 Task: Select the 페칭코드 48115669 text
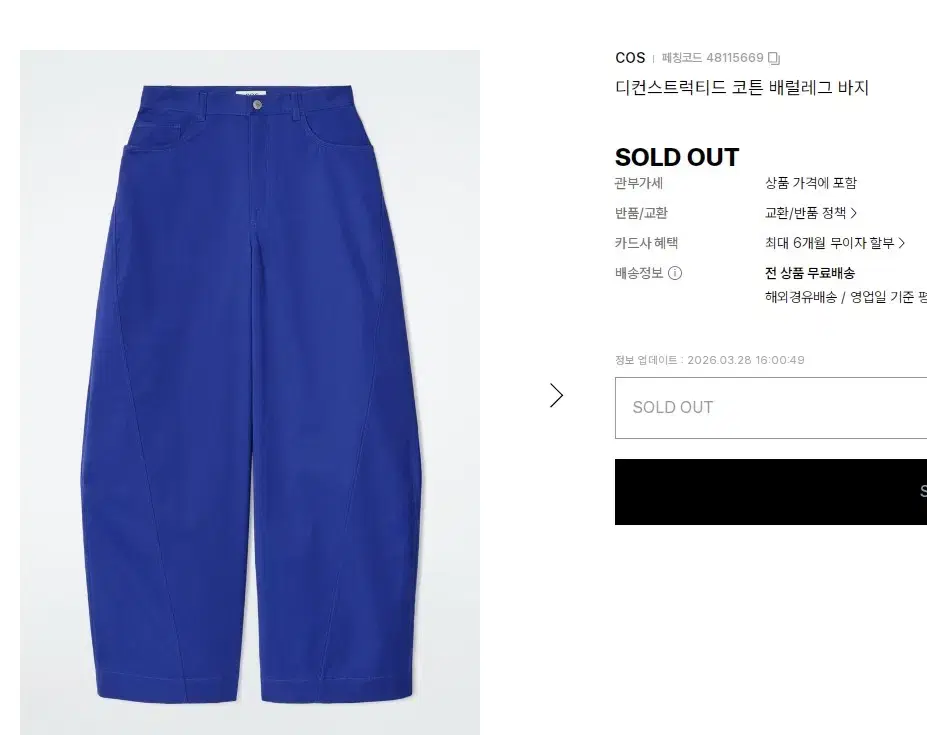pyautogui.click(x=712, y=58)
